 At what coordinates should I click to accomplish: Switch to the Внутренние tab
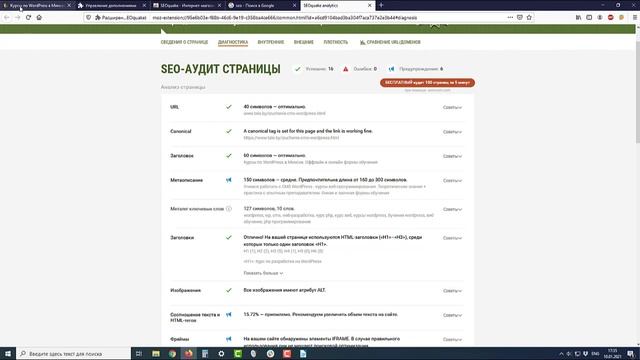tap(271, 42)
